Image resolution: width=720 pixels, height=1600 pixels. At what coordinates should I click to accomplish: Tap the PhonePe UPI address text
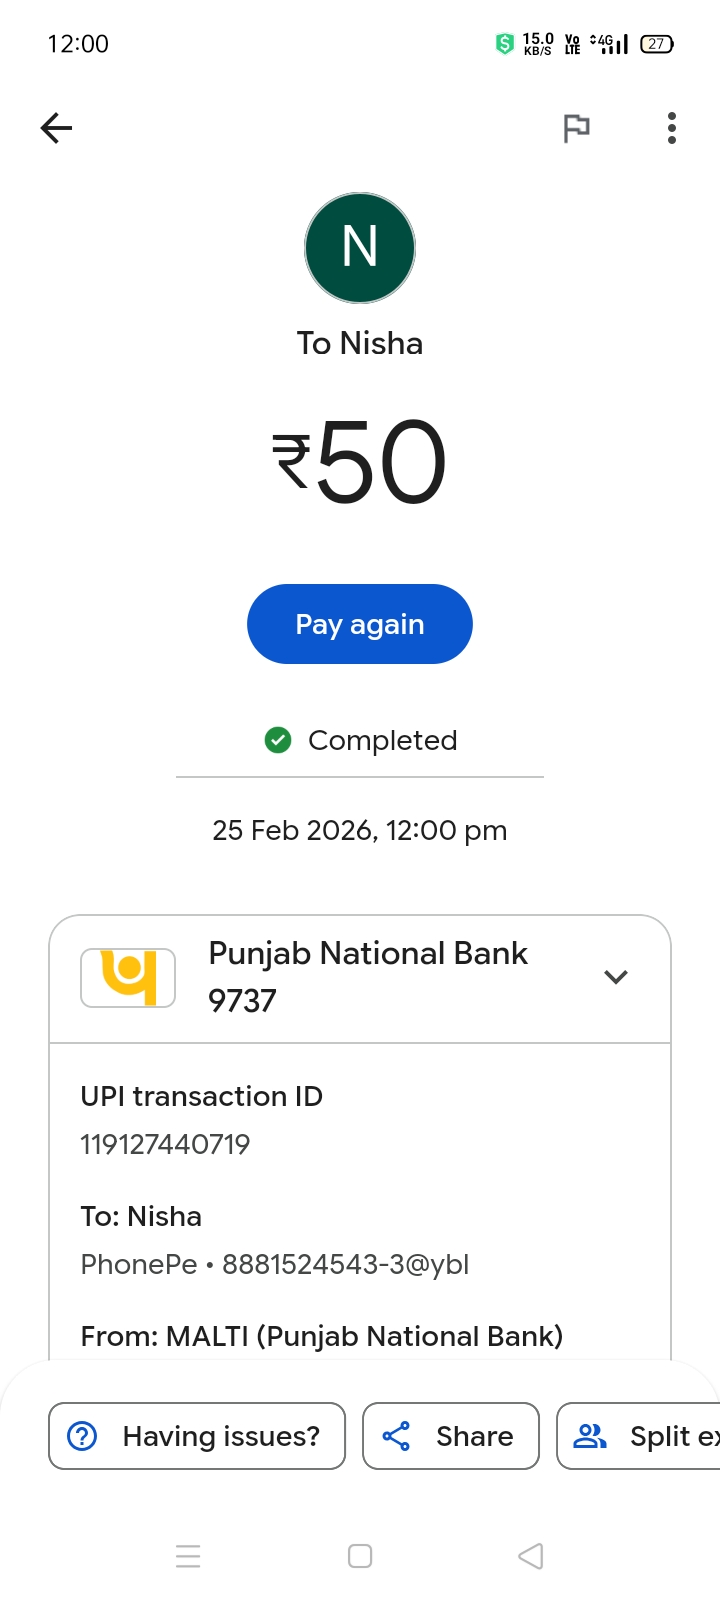[275, 1264]
